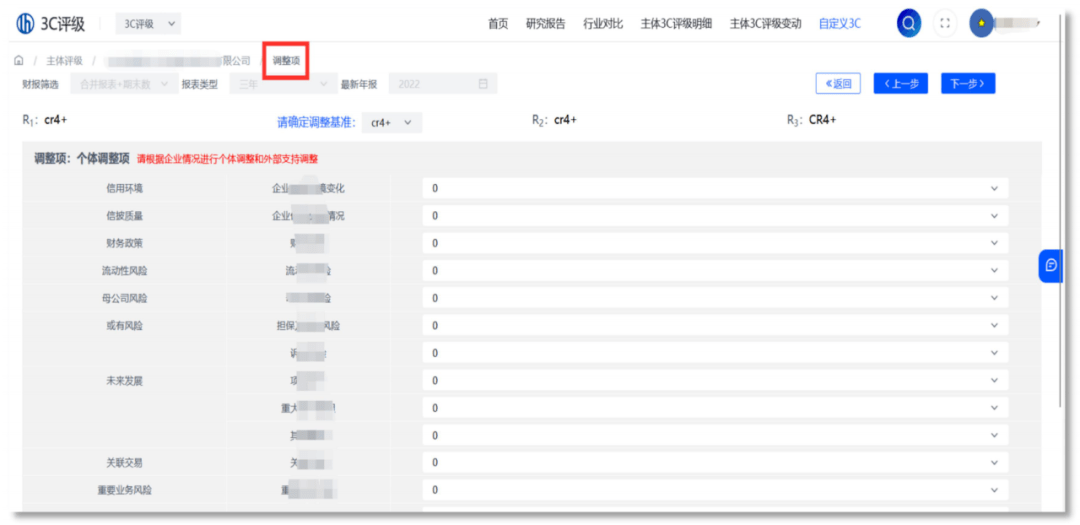Expand 或有风险 担保 row dropdown
1080x525 pixels.
coord(715,326)
